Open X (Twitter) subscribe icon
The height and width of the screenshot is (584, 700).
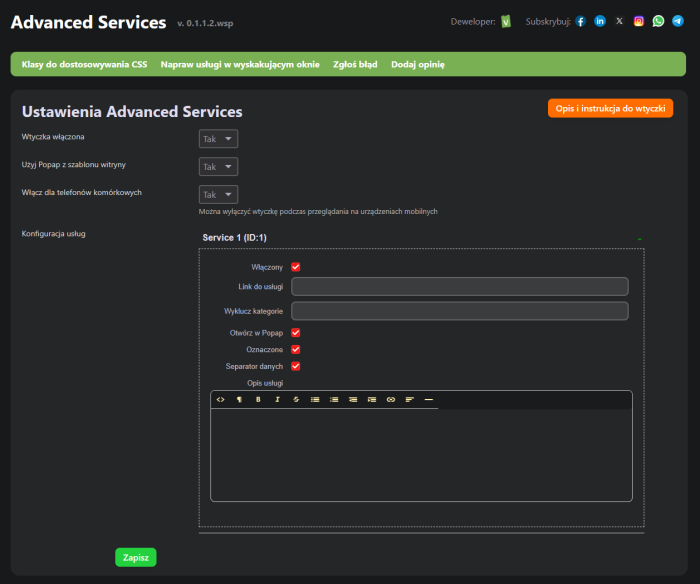[x=619, y=21]
